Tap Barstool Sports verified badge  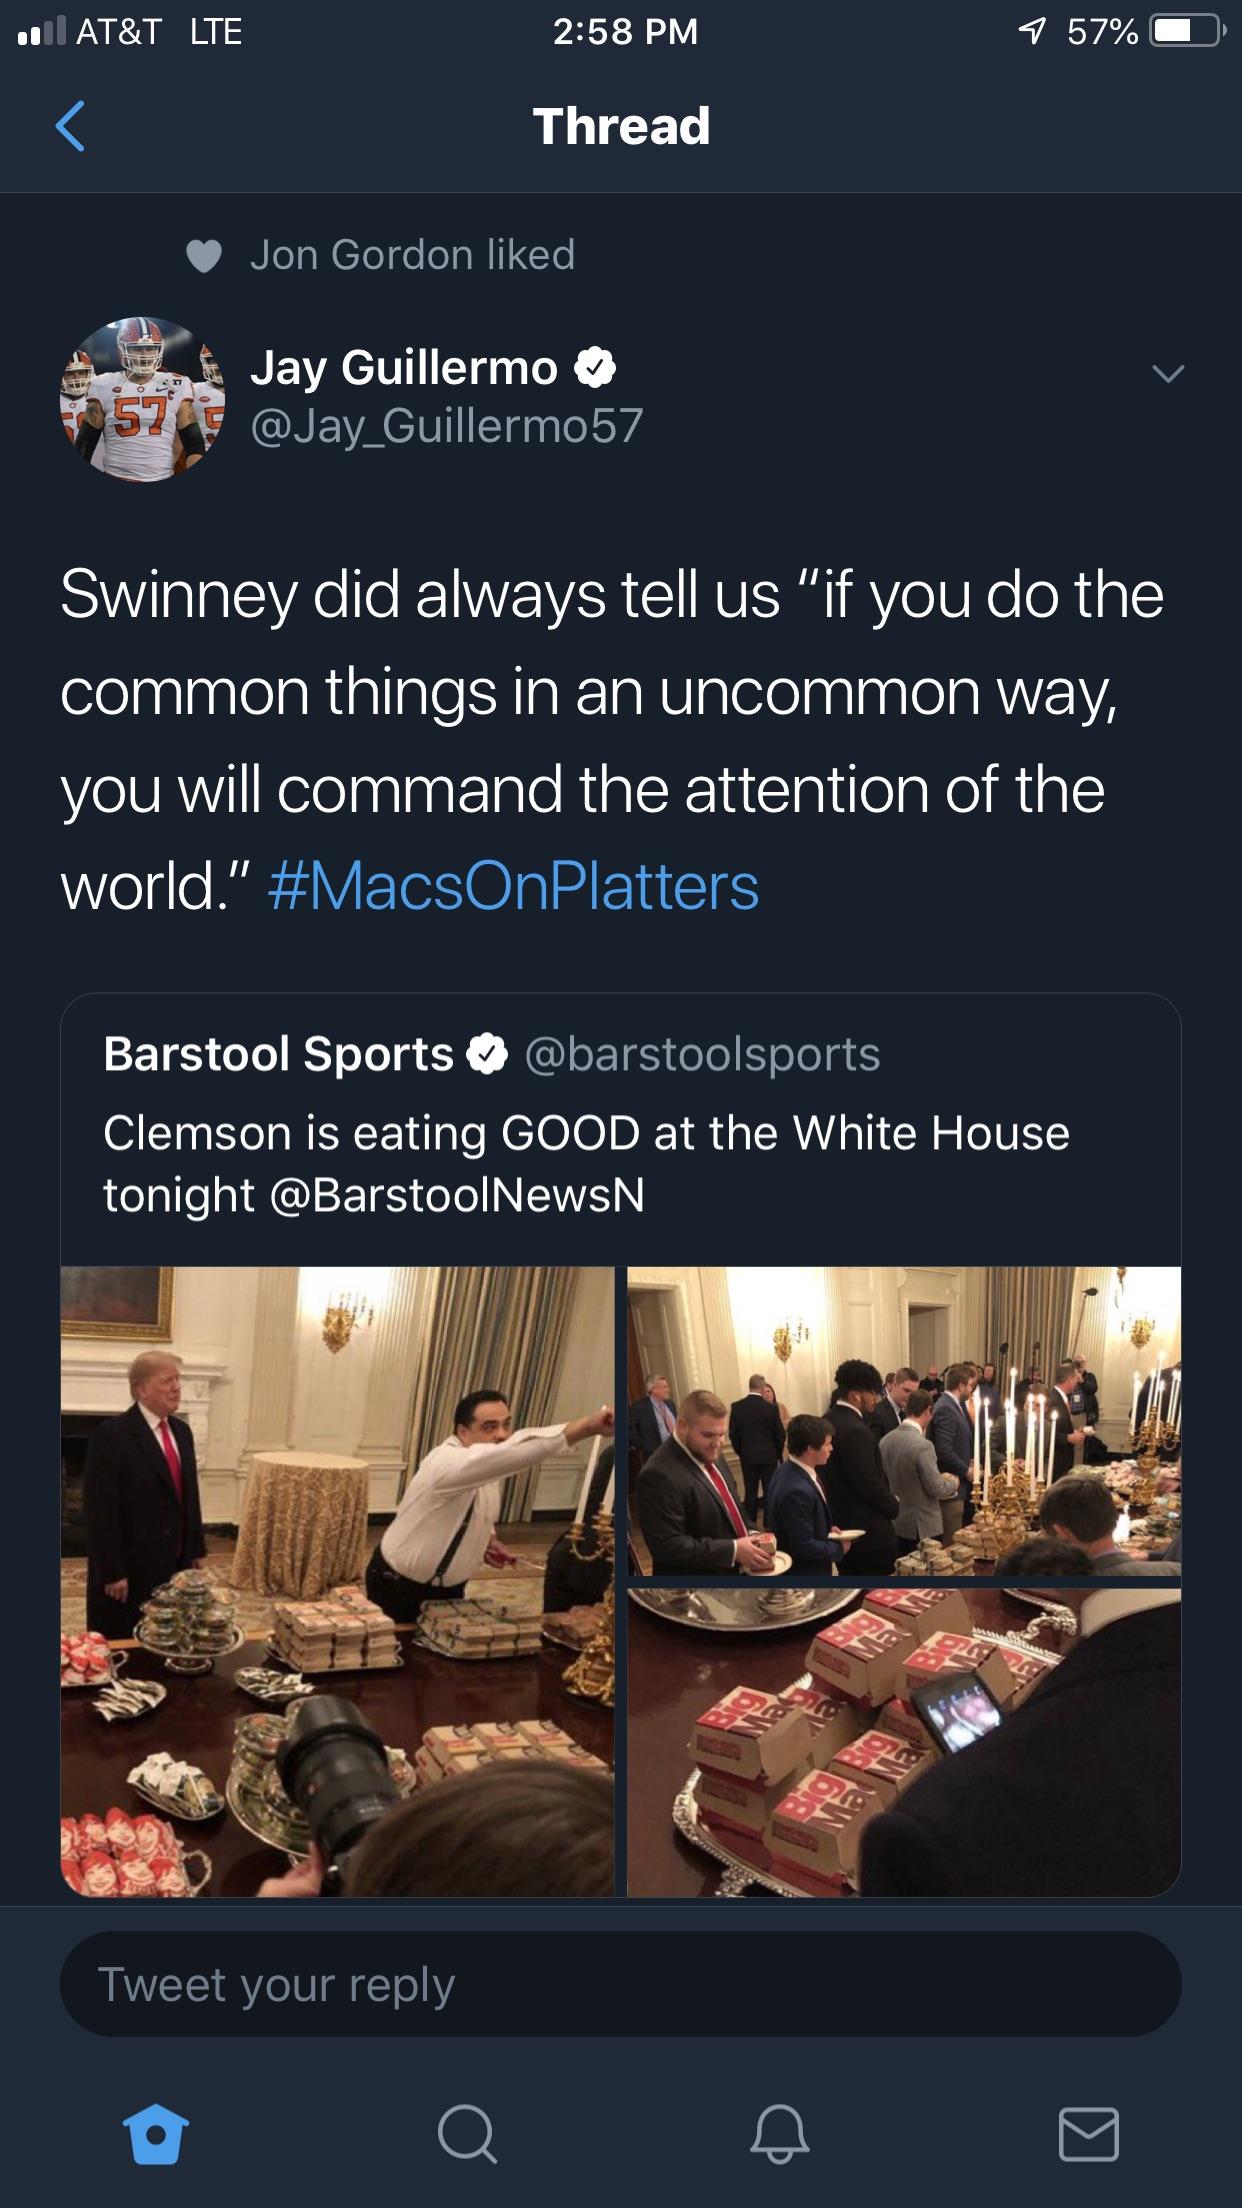pyautogui.click(x=488, y=1054)
